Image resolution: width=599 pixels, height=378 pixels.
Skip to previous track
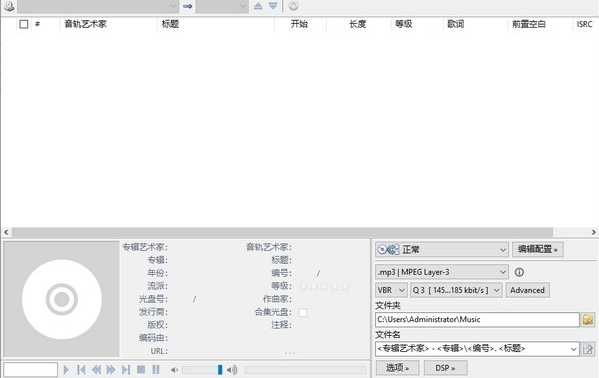coord(81,370)
